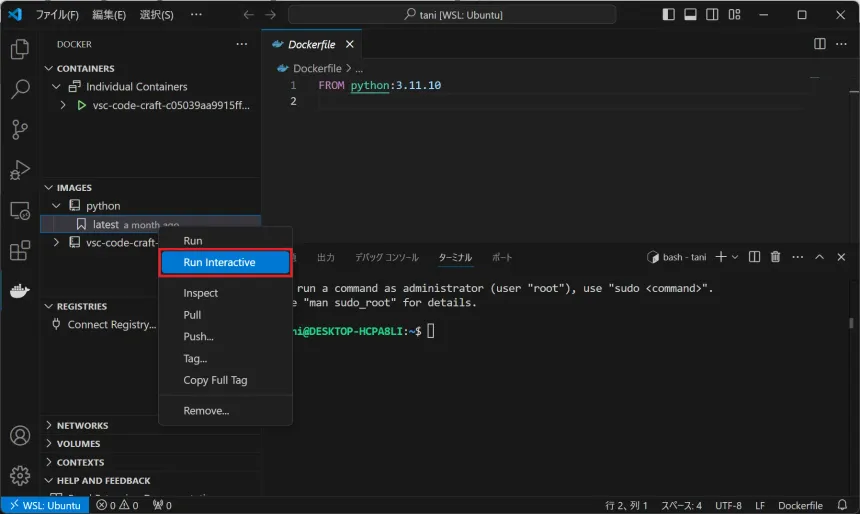Toggle the primary side bar layout button
This screenshot has height=514, width=860.
668,15
